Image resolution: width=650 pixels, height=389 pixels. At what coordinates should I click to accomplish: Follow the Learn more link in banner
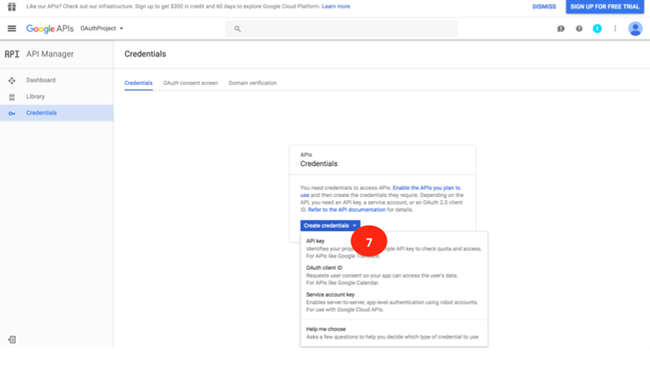(x=336, y=7)
